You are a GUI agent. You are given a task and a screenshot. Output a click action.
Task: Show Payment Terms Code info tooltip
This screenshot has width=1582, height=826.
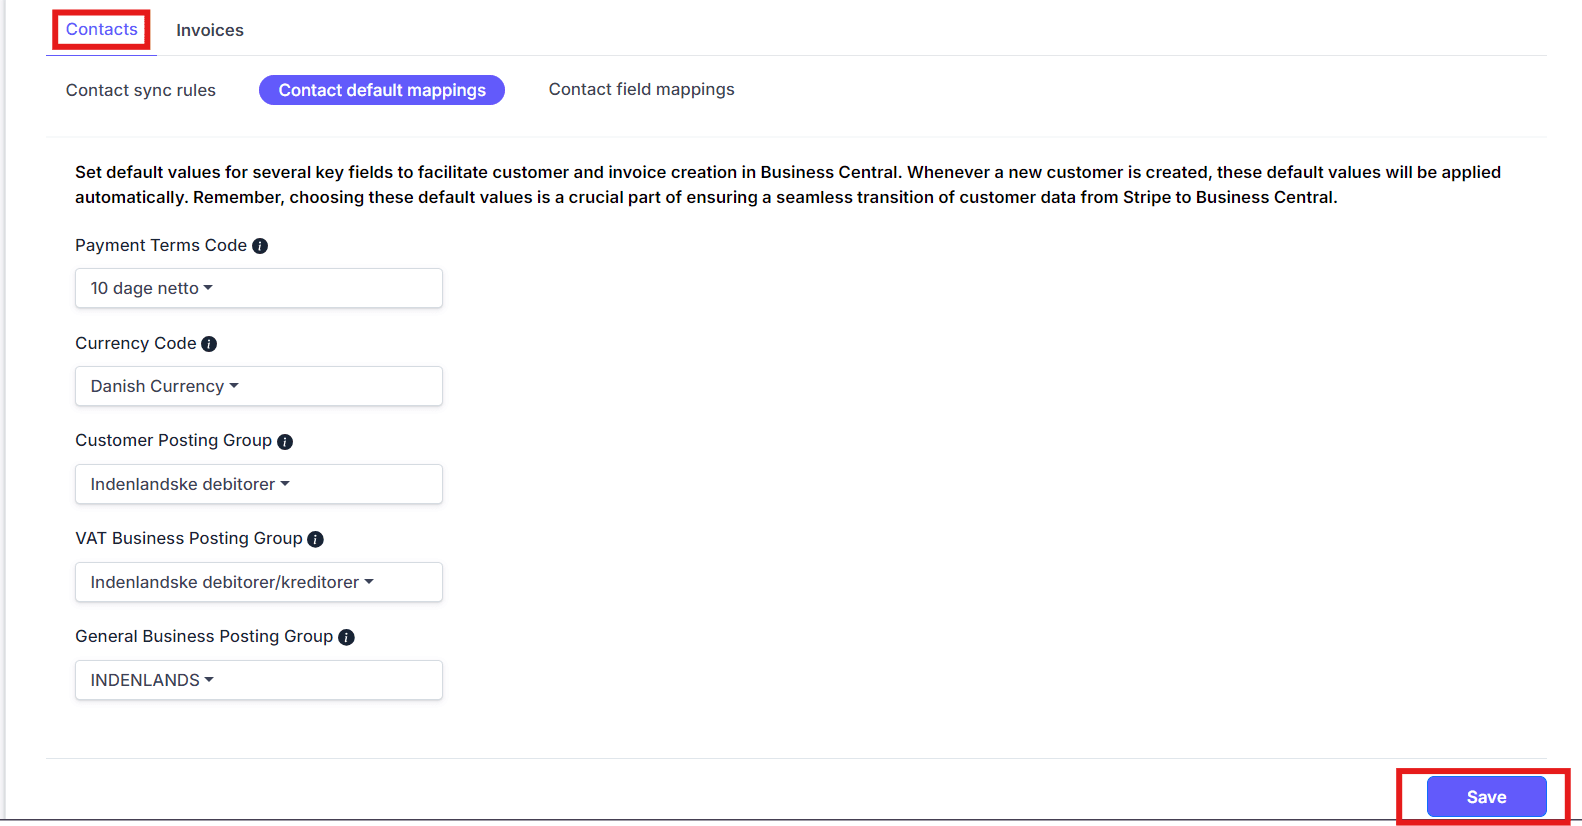coord(260,246)
